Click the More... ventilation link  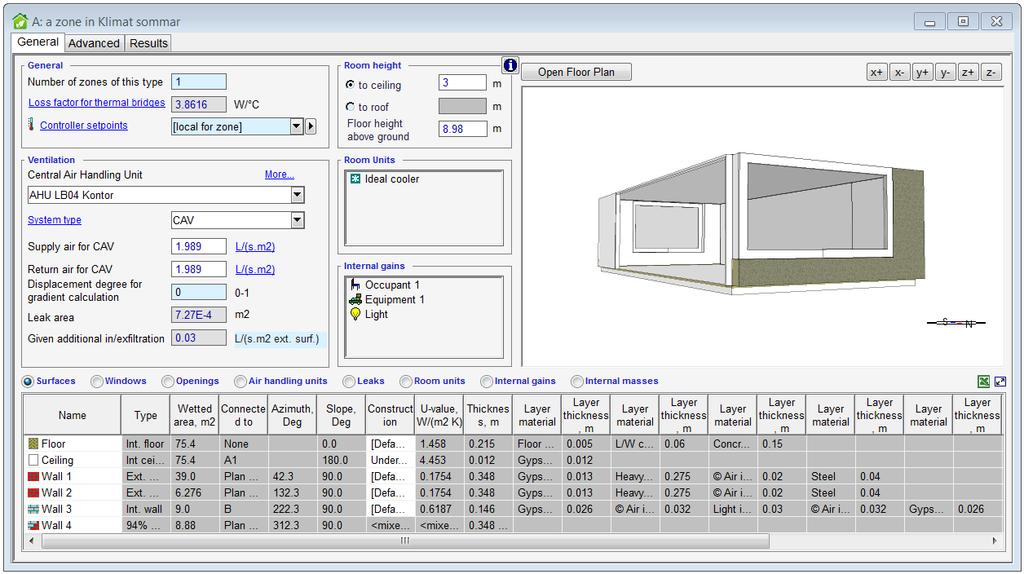[x=280, y=174]
